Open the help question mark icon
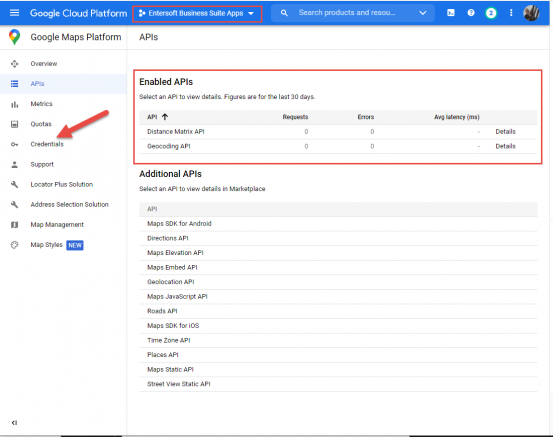 [x=471, y=13]
